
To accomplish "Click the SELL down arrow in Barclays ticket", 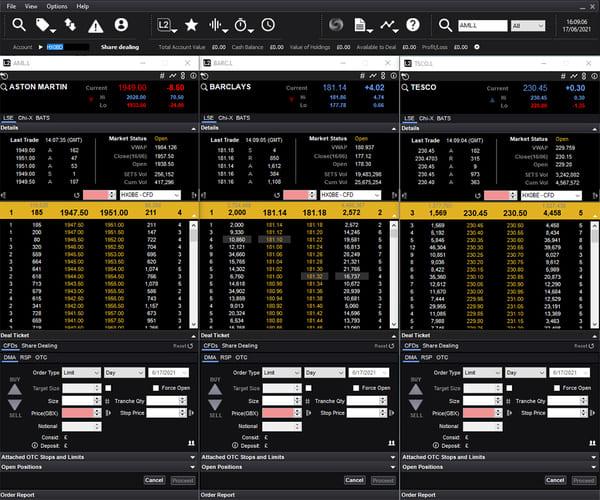I will pyautogui.click(x=215, y=405).
